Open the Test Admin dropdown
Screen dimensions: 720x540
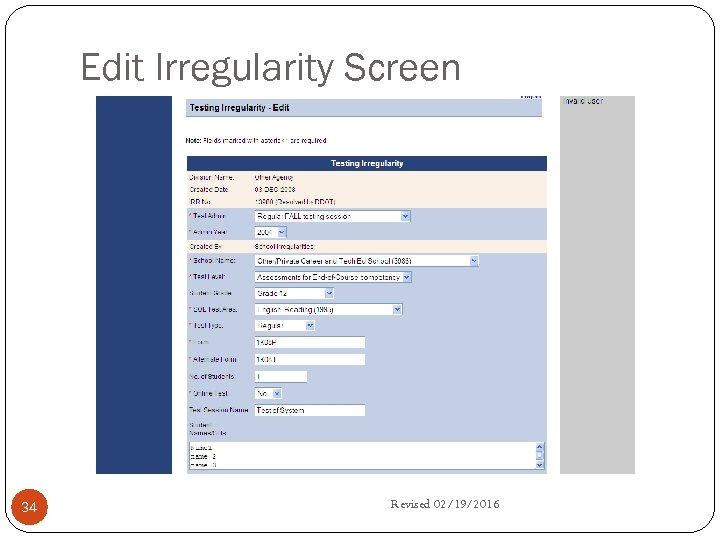coord(332,216)
